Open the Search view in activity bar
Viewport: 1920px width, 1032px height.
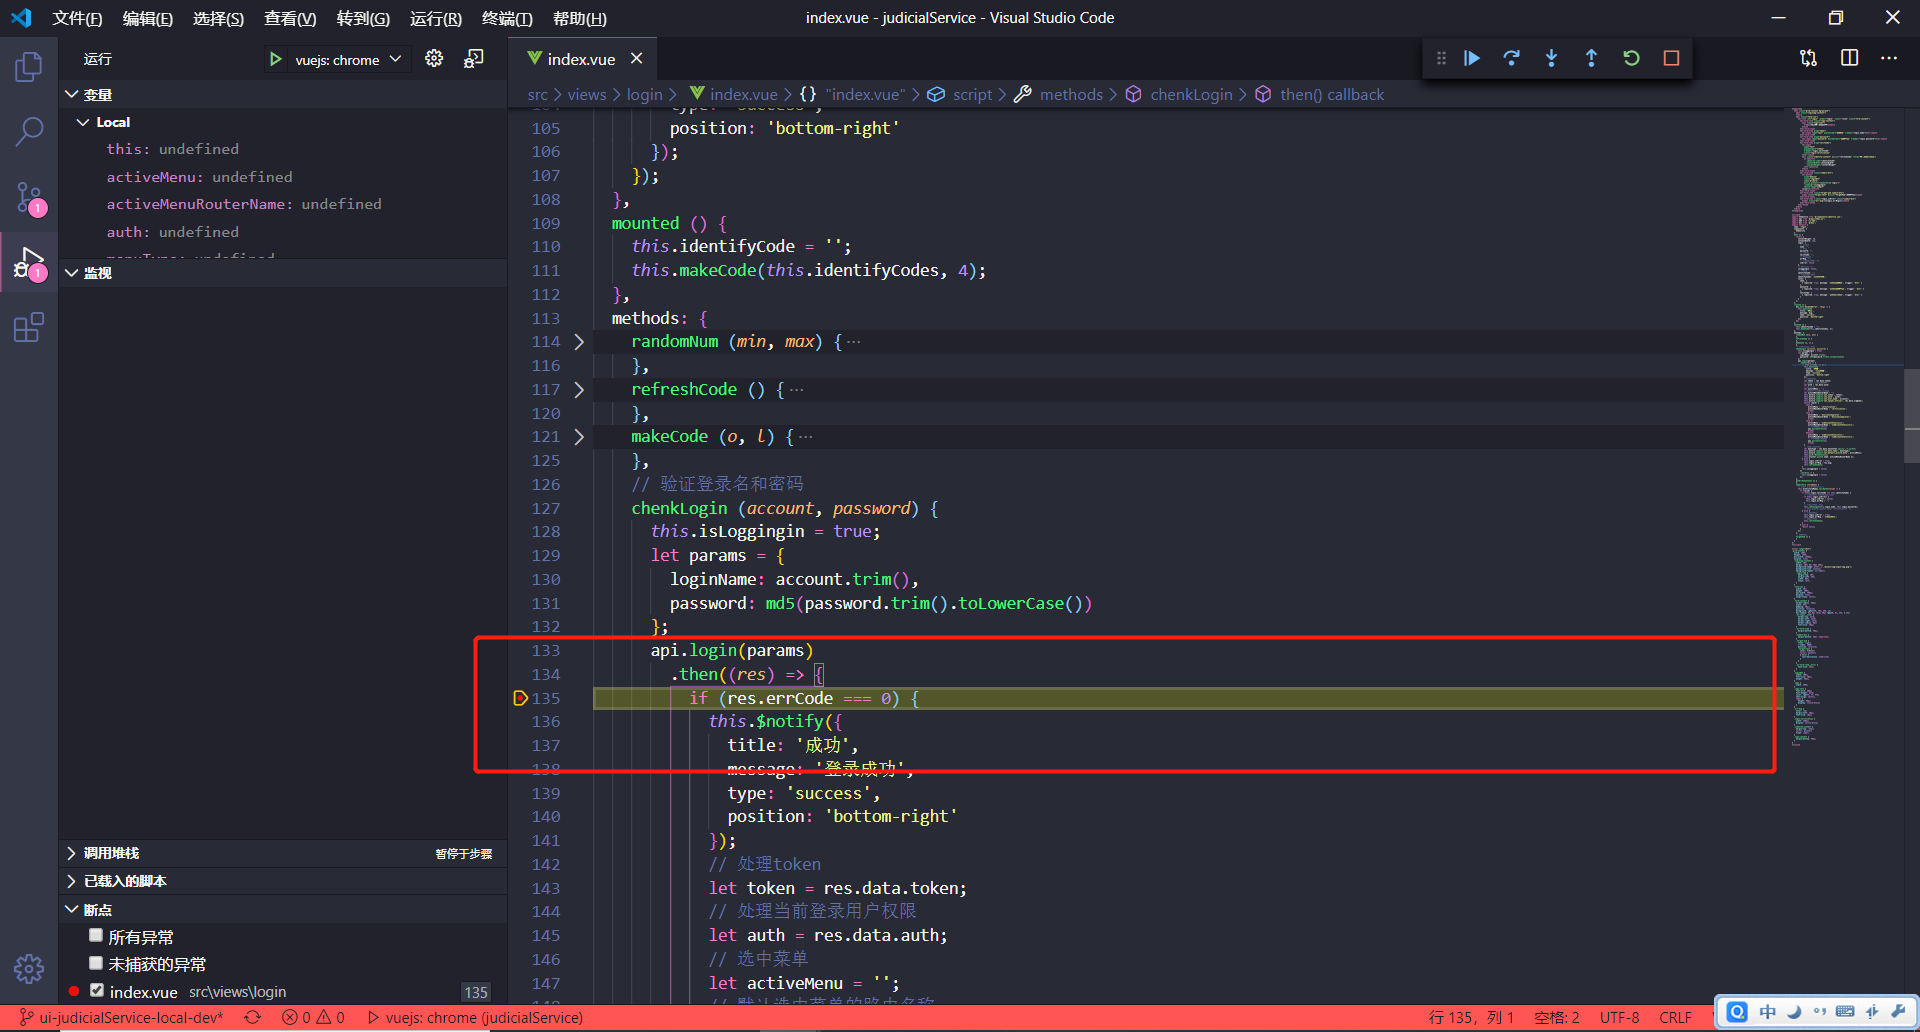29,131
